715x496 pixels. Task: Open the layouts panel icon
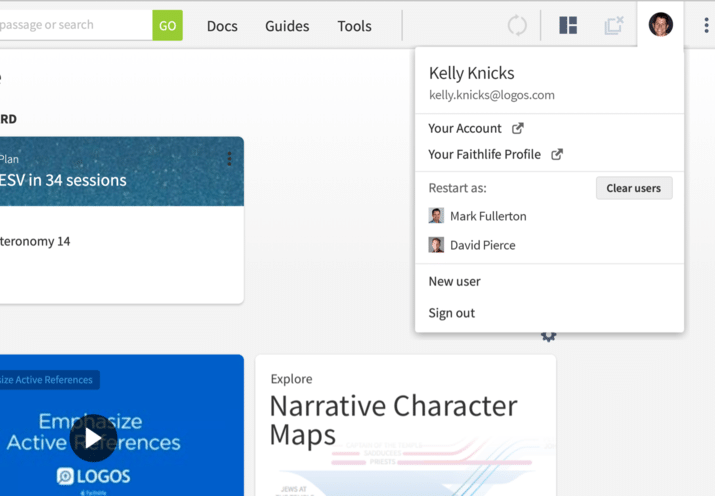pyautogui.click(x=568, y=26)
